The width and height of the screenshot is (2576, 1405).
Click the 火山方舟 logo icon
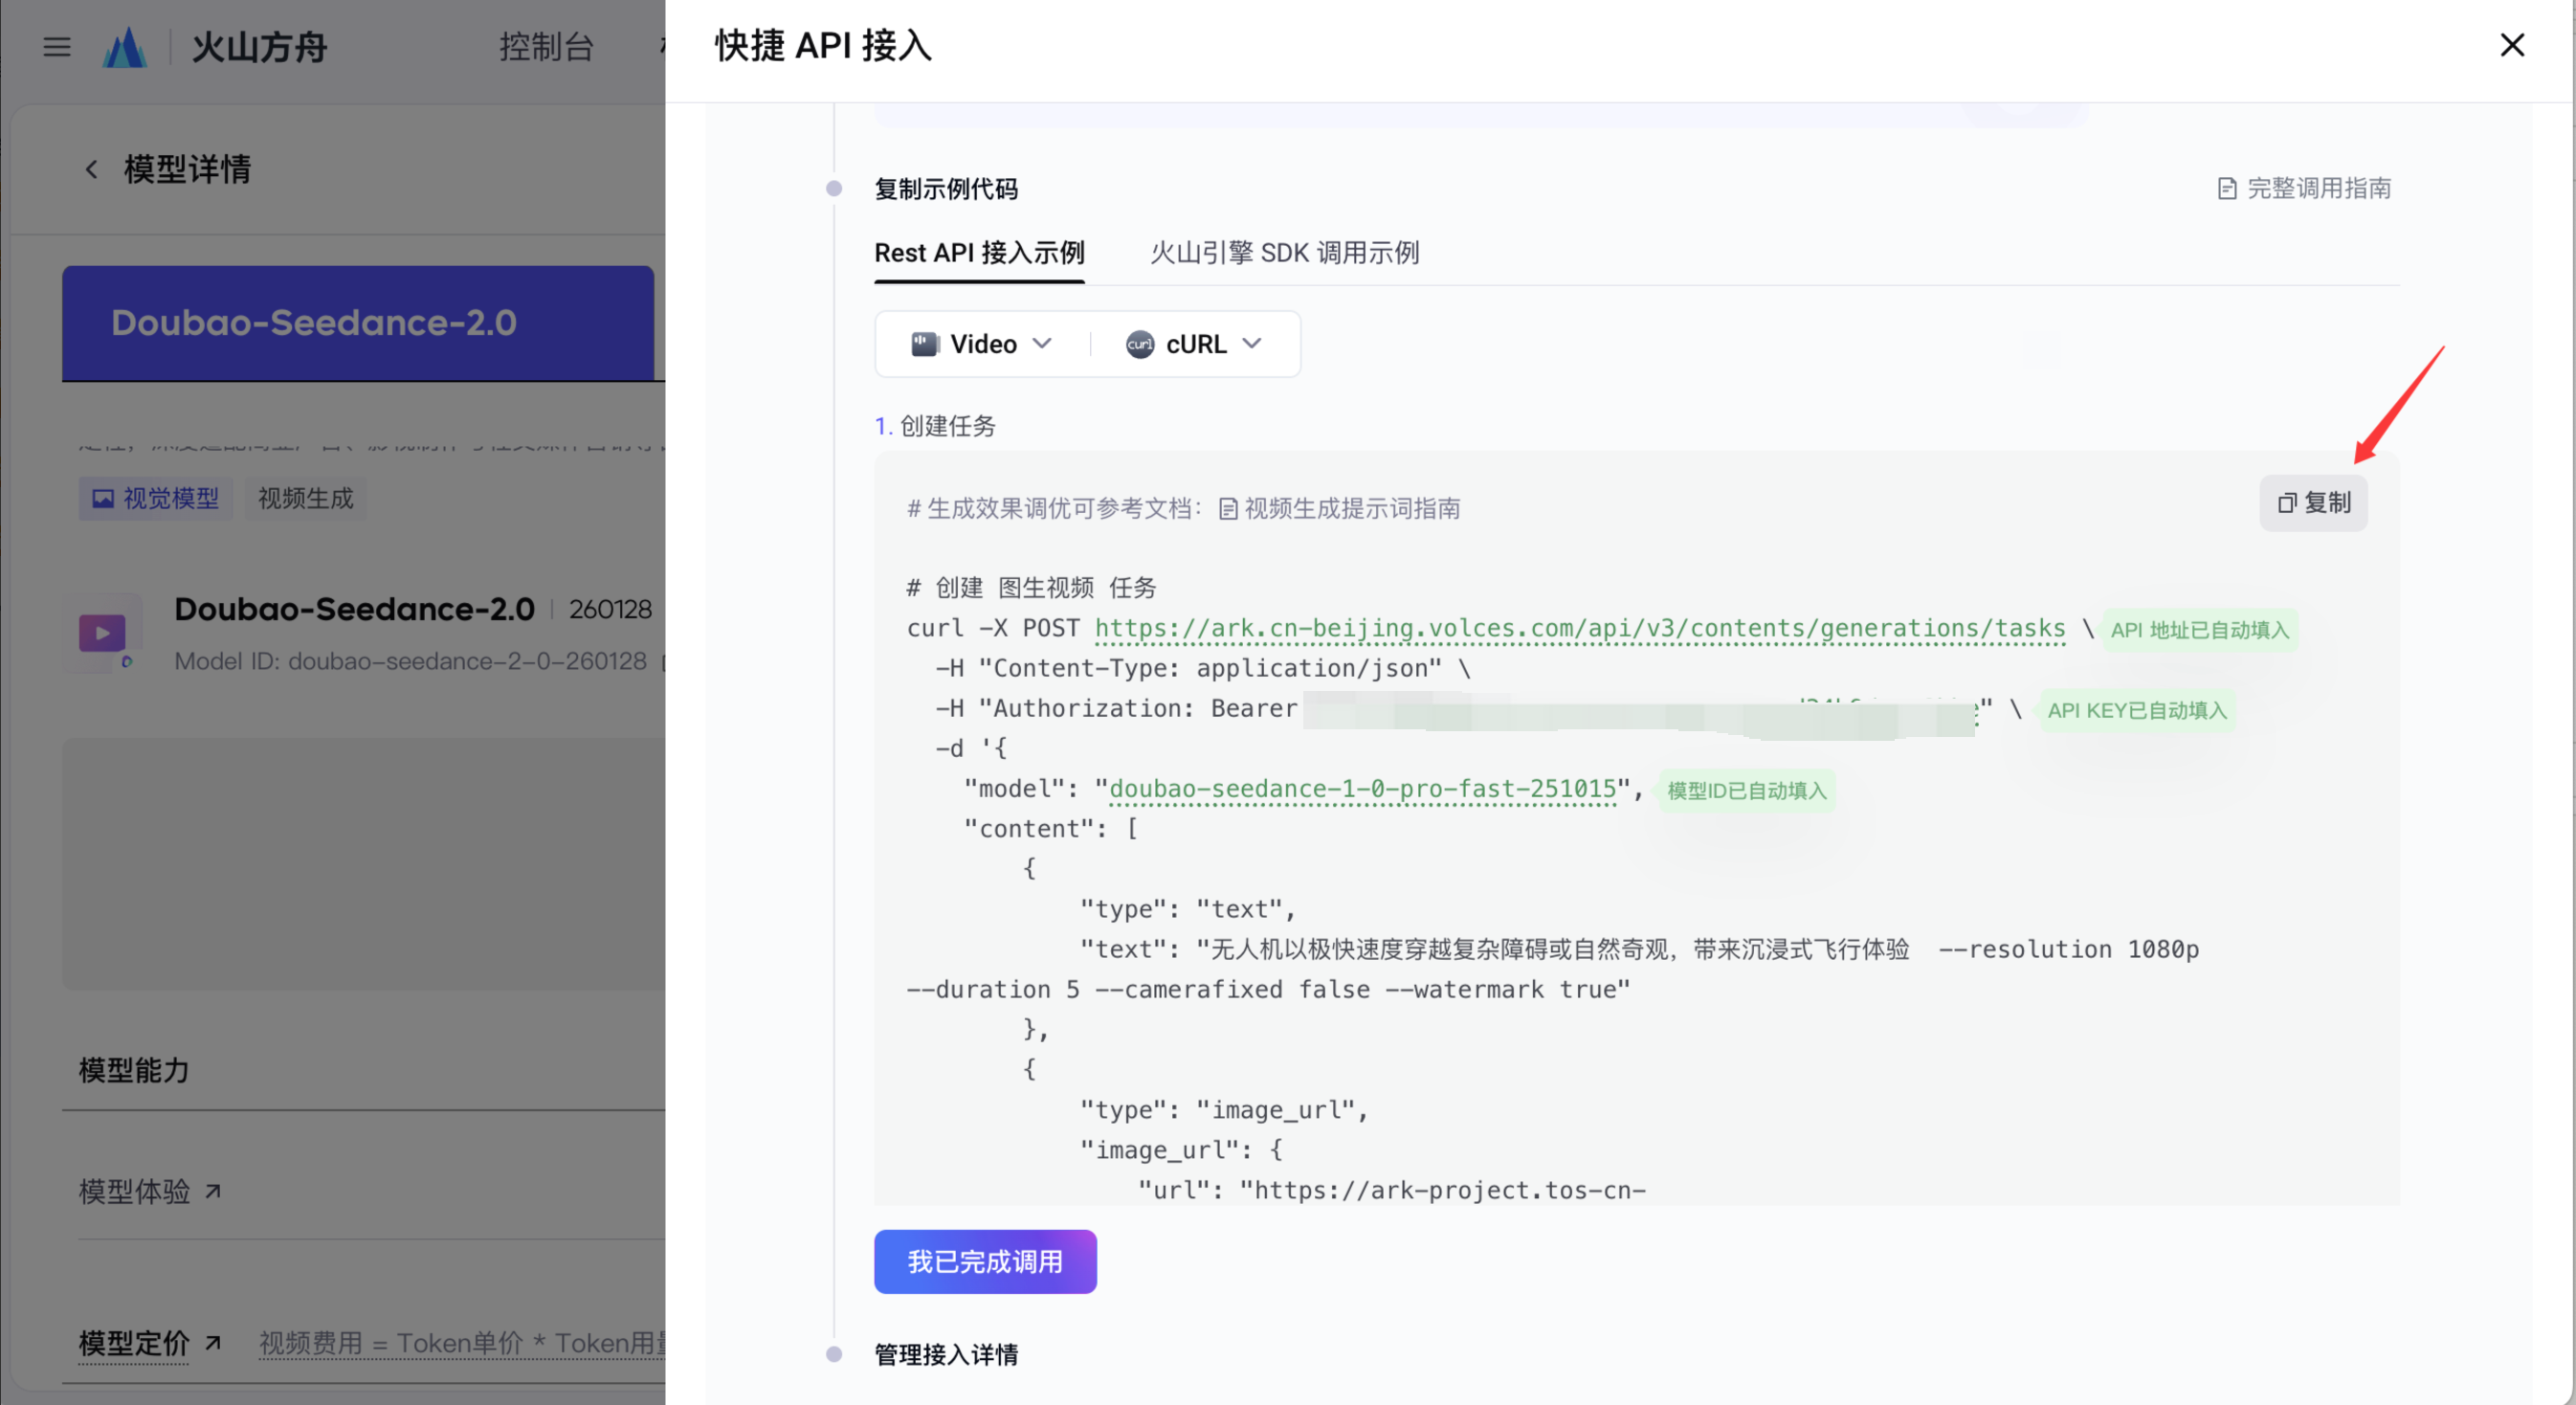[x=125, y=47]
